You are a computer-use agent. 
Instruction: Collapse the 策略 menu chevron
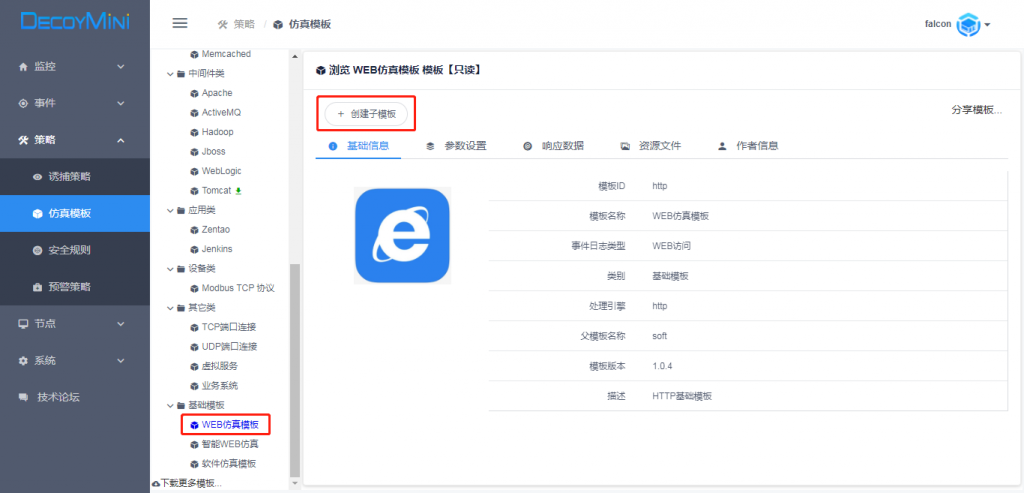coord(121,140)
